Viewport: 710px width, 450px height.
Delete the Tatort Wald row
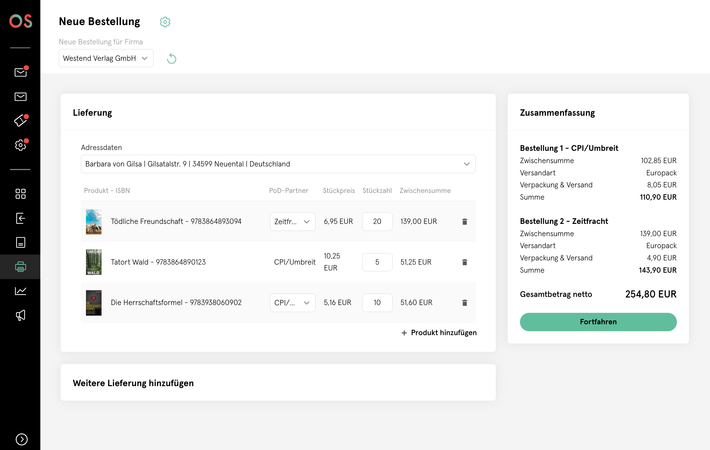click(465, 262)
